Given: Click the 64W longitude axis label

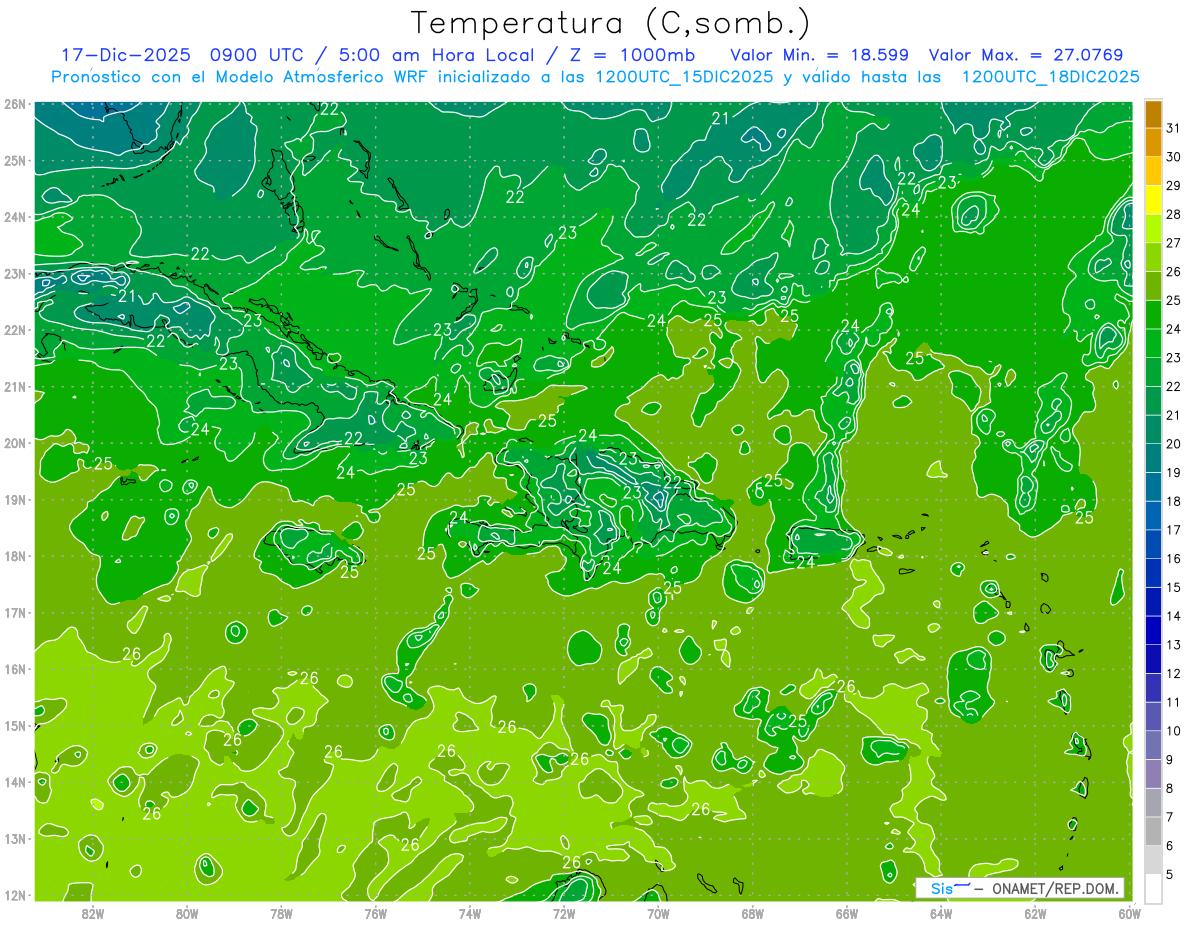Looking at the screenshot, I should [941, 913].
